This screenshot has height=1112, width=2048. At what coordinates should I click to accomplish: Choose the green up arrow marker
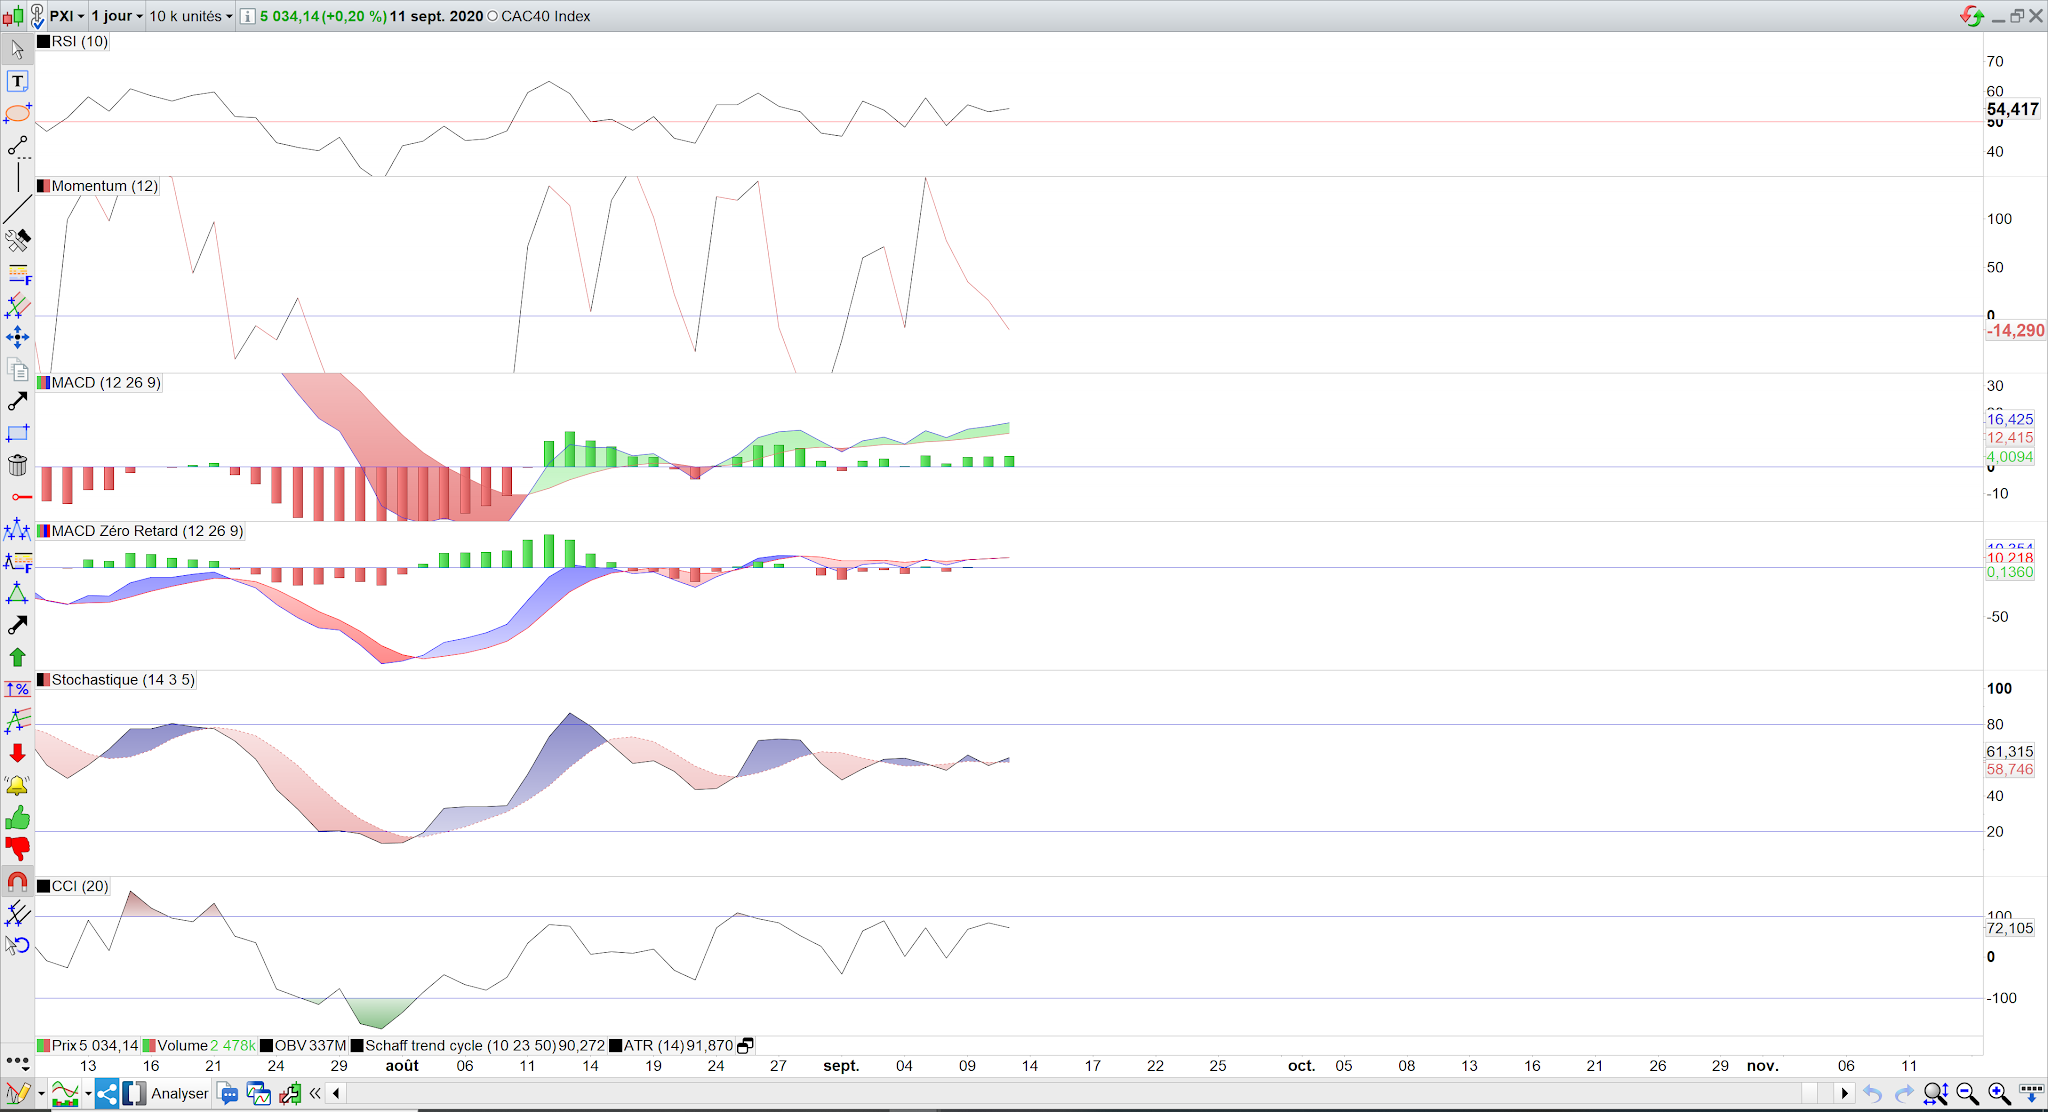tap(17, 657)
